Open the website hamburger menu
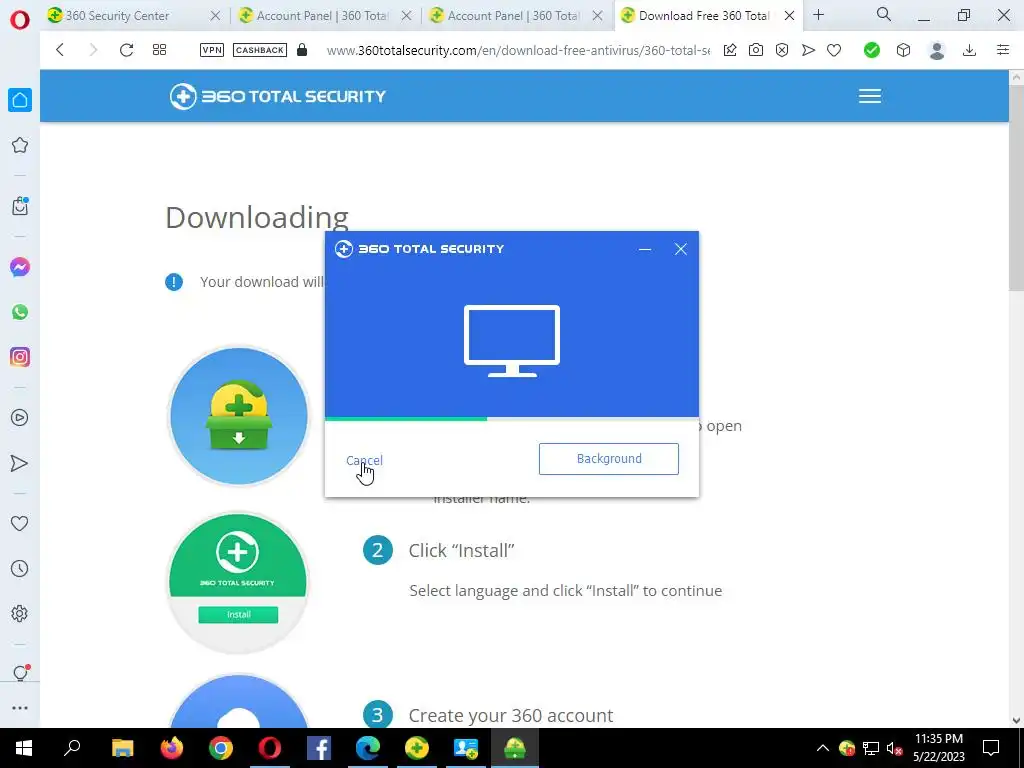This screenshot has height=768, width=1024. pyautogui.click(x=870, y=96)
